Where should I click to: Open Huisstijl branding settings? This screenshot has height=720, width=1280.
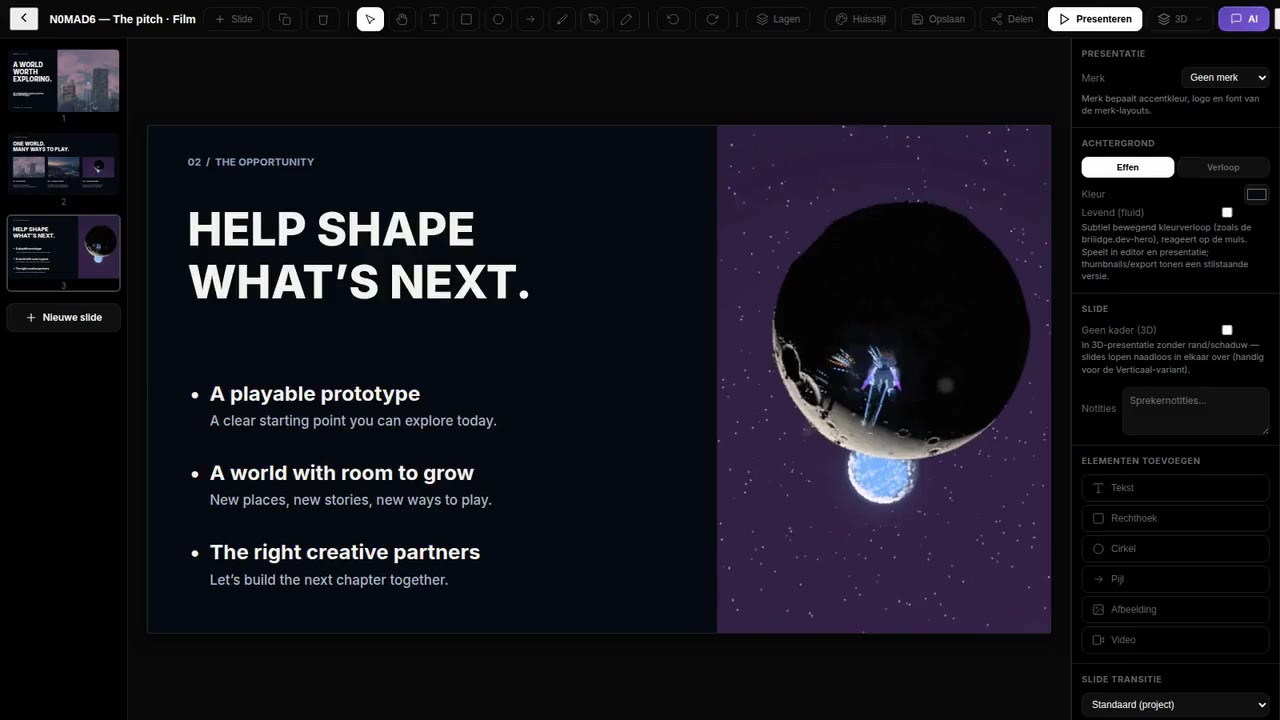(861, 19)
